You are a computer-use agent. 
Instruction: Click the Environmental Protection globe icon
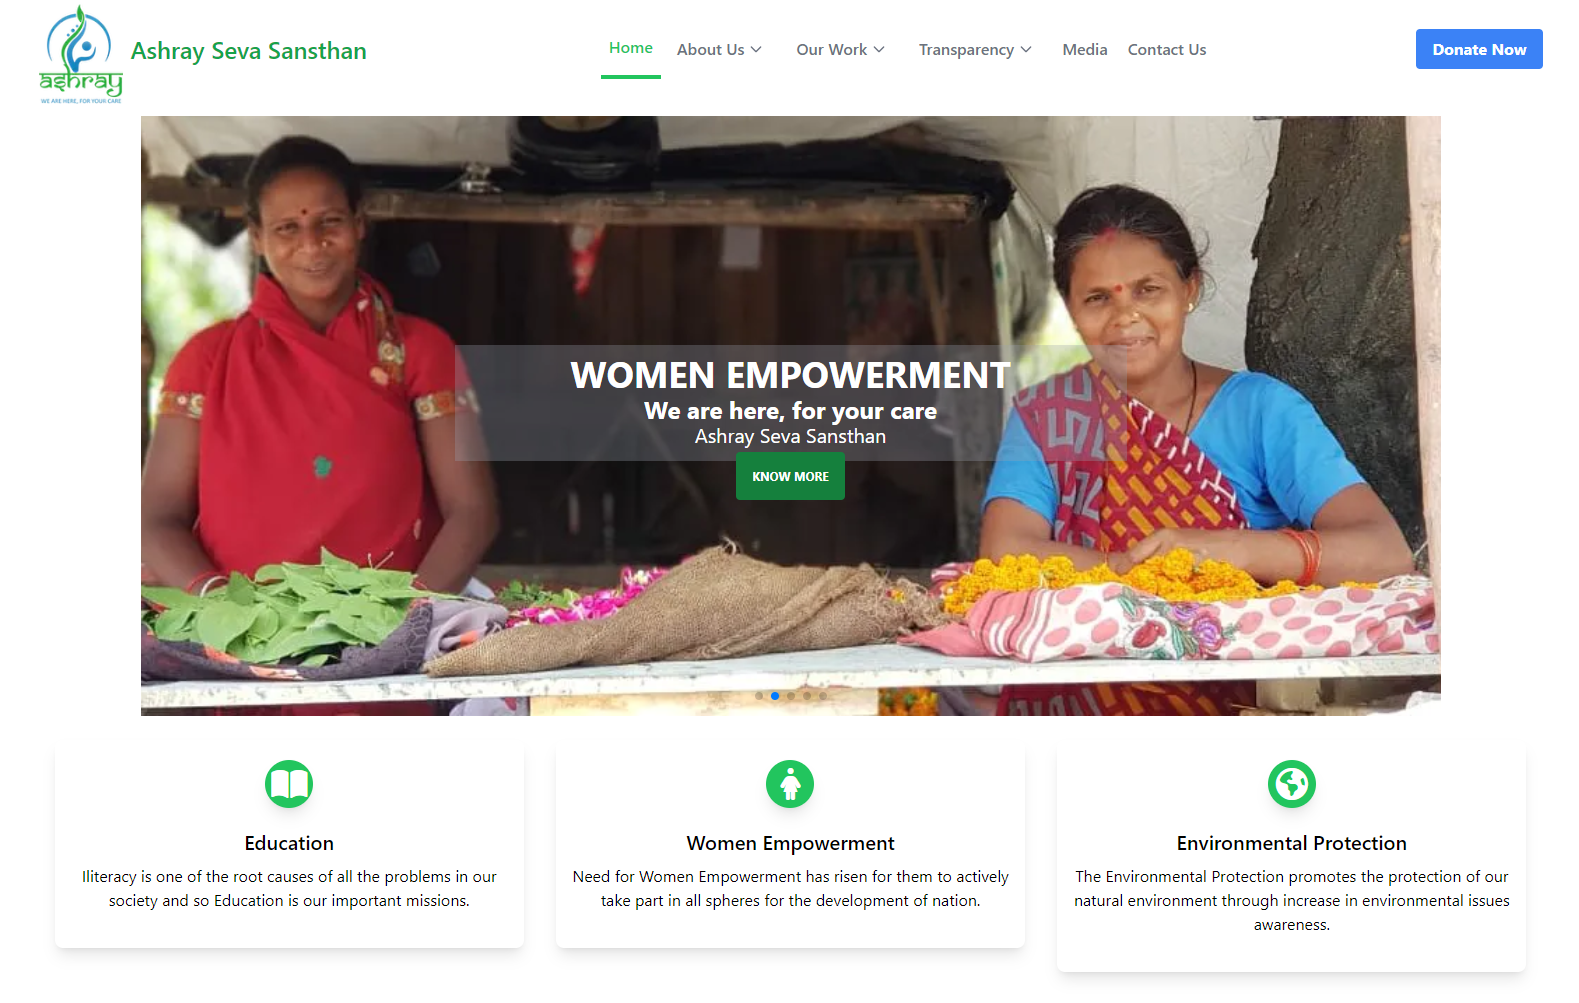1292,784
